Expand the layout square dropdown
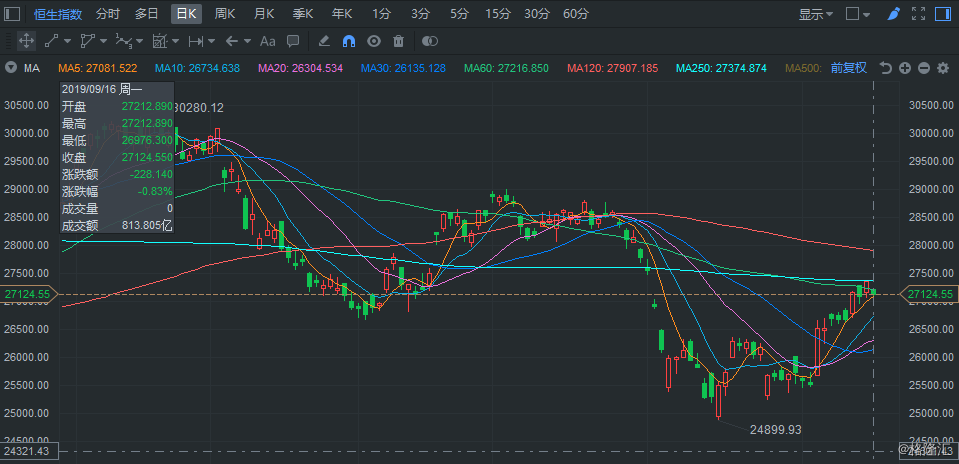Viewport: 959px width, 464px height. tap(858, 14)
